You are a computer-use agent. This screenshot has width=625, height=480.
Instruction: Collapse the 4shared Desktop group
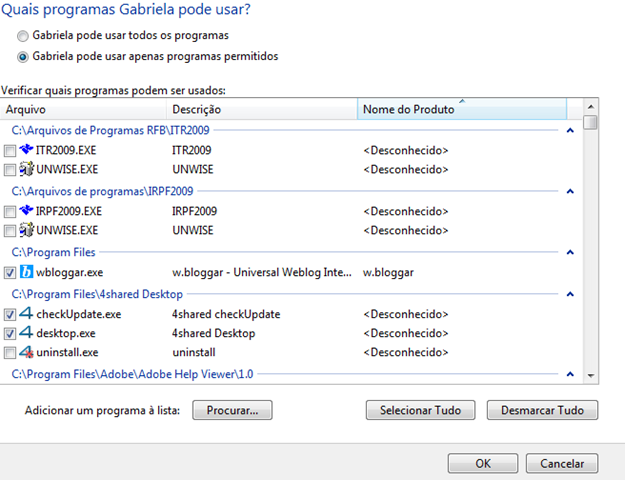570,294
